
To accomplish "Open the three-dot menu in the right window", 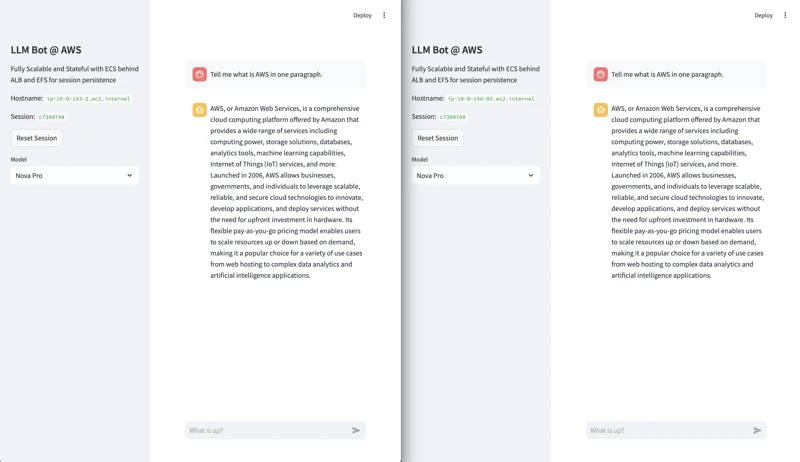I will point(785,15).
